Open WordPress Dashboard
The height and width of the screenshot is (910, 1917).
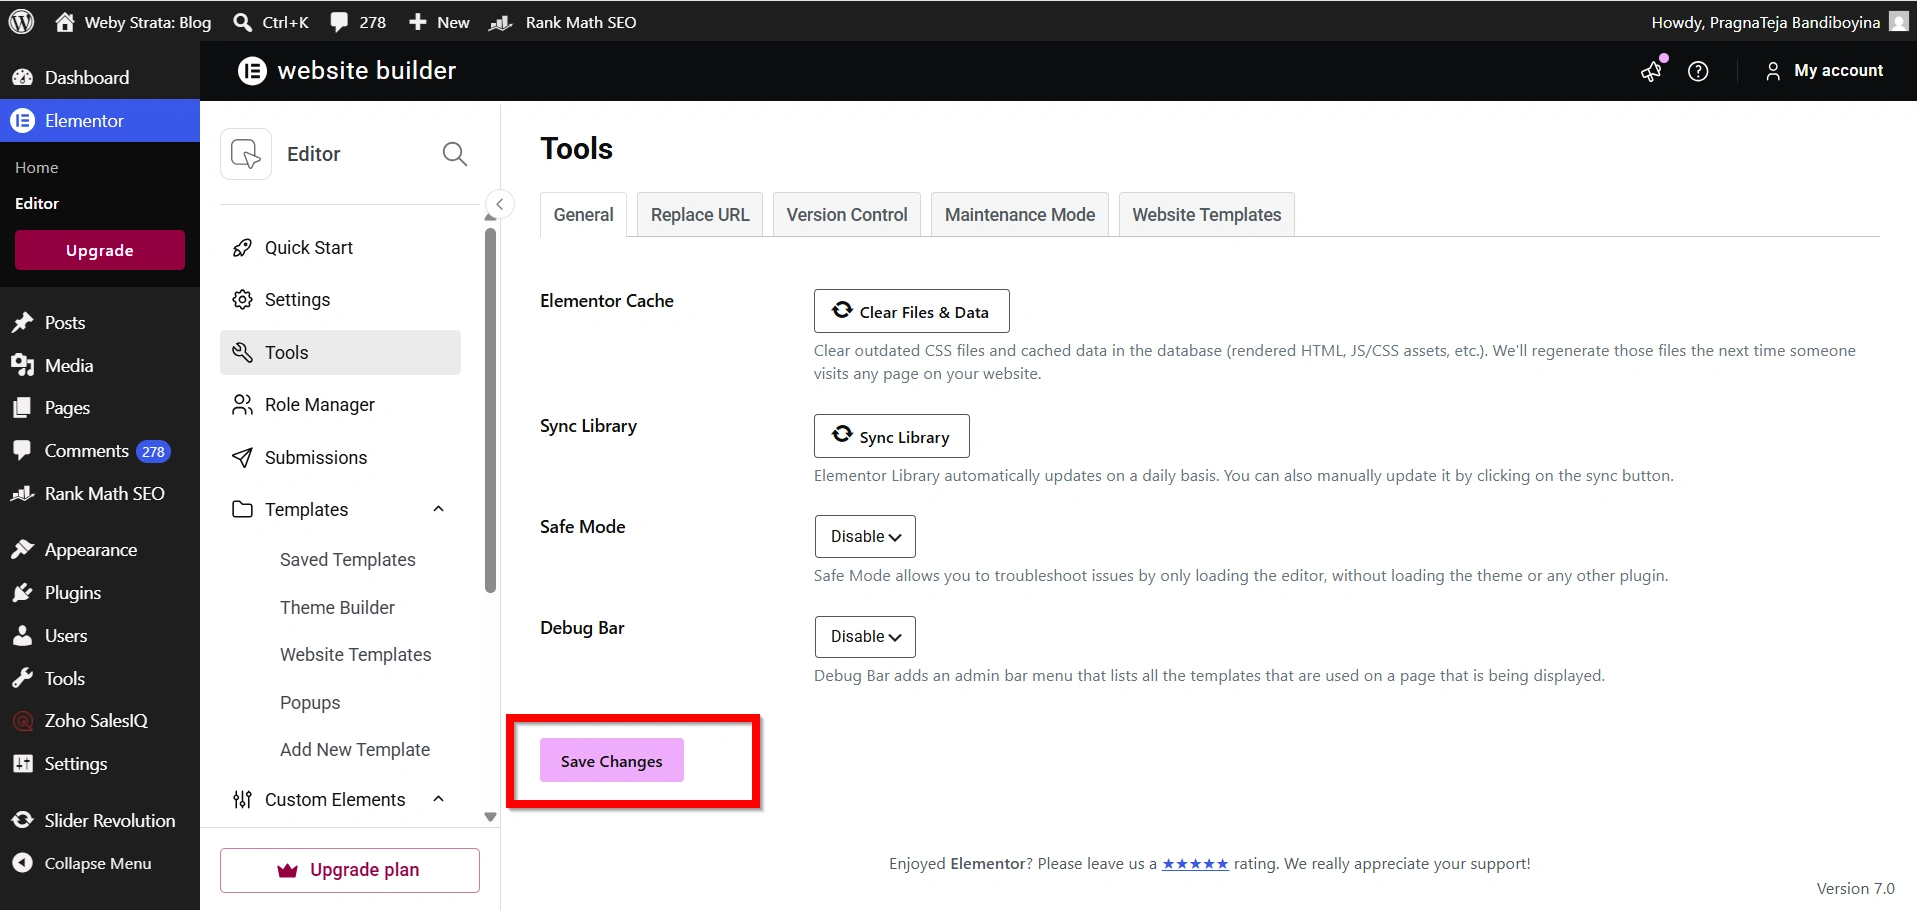pyautogui.click(x=100, y=77)
